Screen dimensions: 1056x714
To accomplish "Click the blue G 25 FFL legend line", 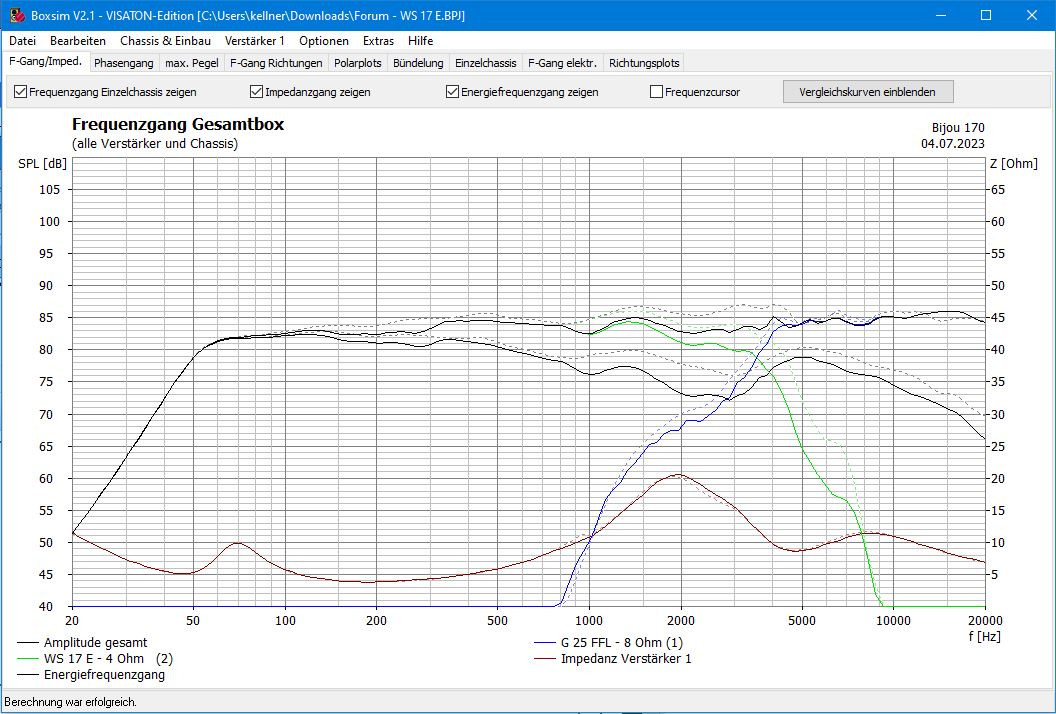I will [x=545, y=643].
